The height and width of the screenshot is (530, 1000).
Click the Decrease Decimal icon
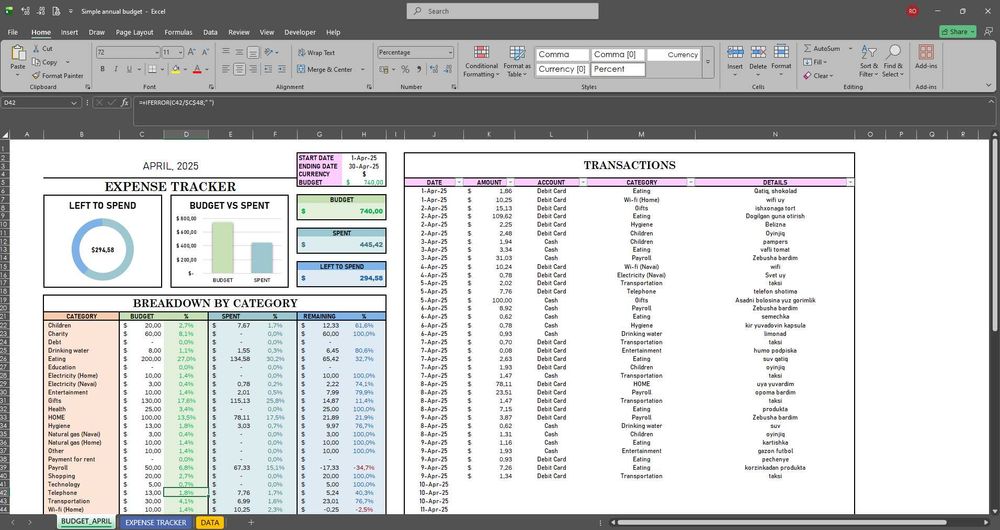pos(447,69)
